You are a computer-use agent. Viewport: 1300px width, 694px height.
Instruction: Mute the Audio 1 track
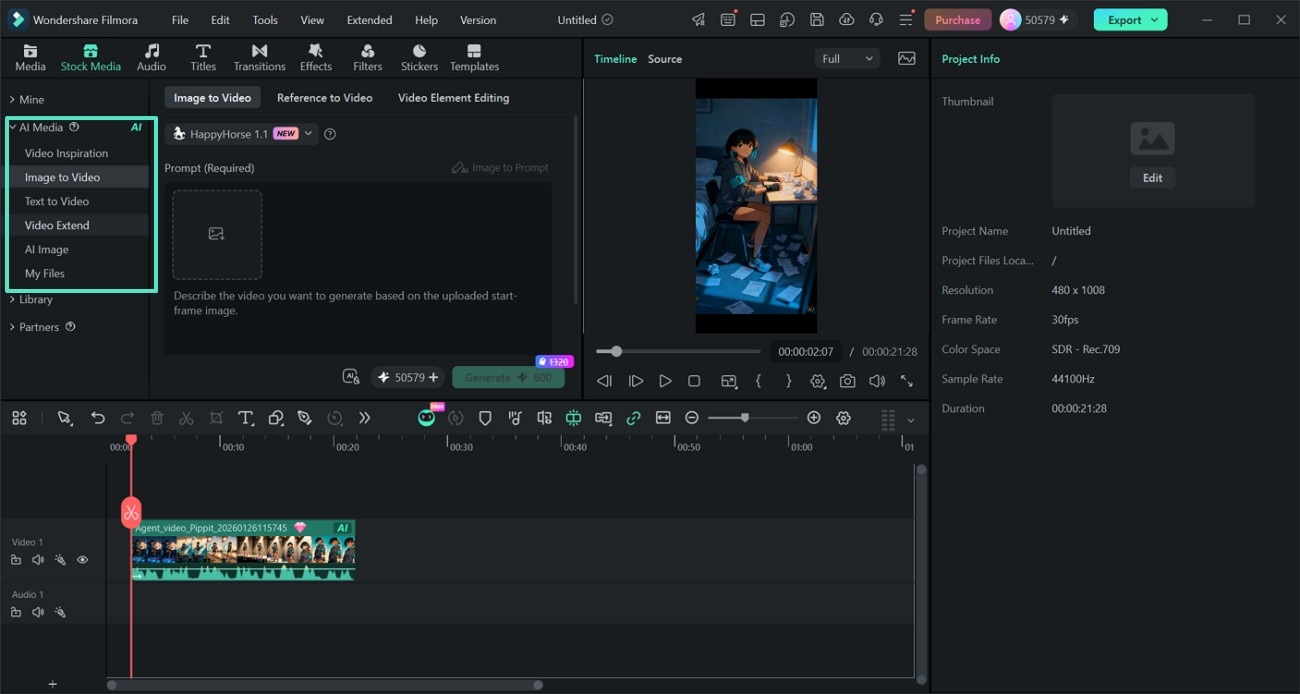tap(38, 612)
